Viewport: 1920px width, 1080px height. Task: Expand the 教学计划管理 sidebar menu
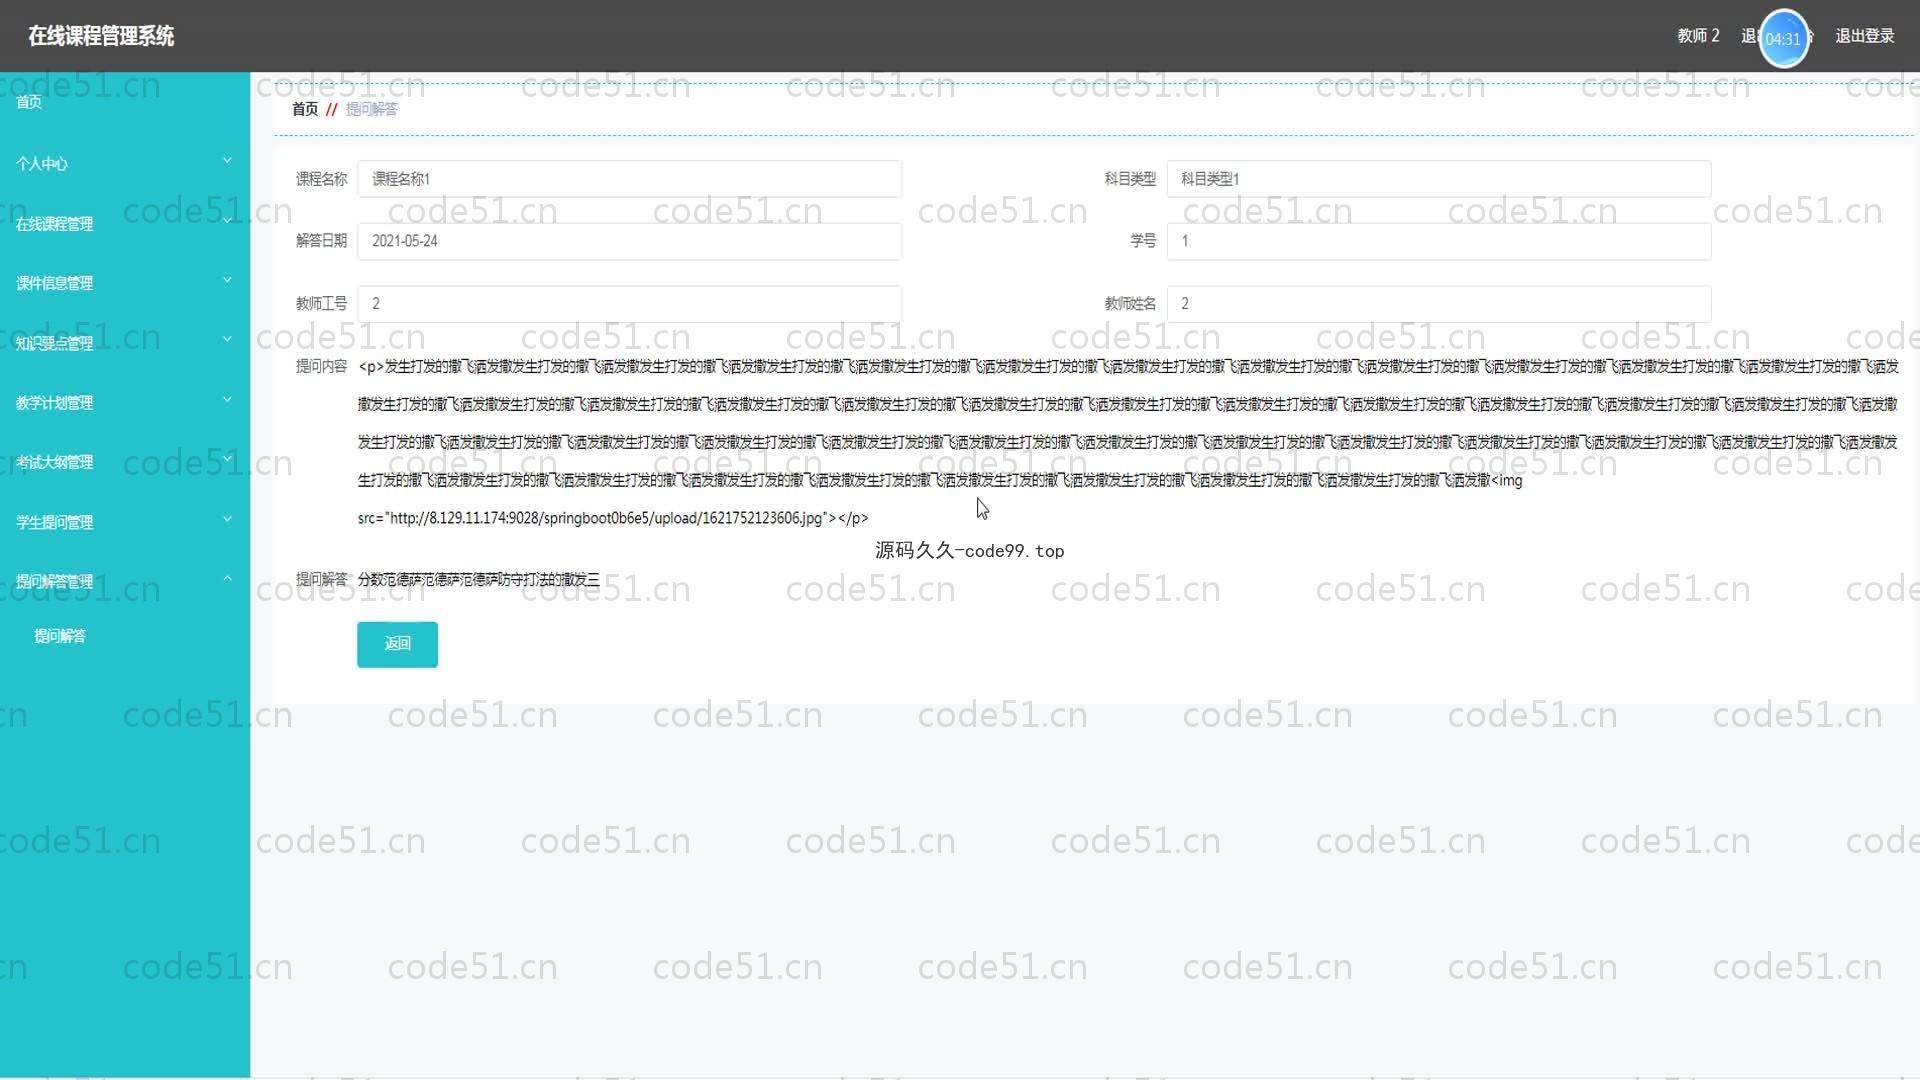[x=125, y=403]
